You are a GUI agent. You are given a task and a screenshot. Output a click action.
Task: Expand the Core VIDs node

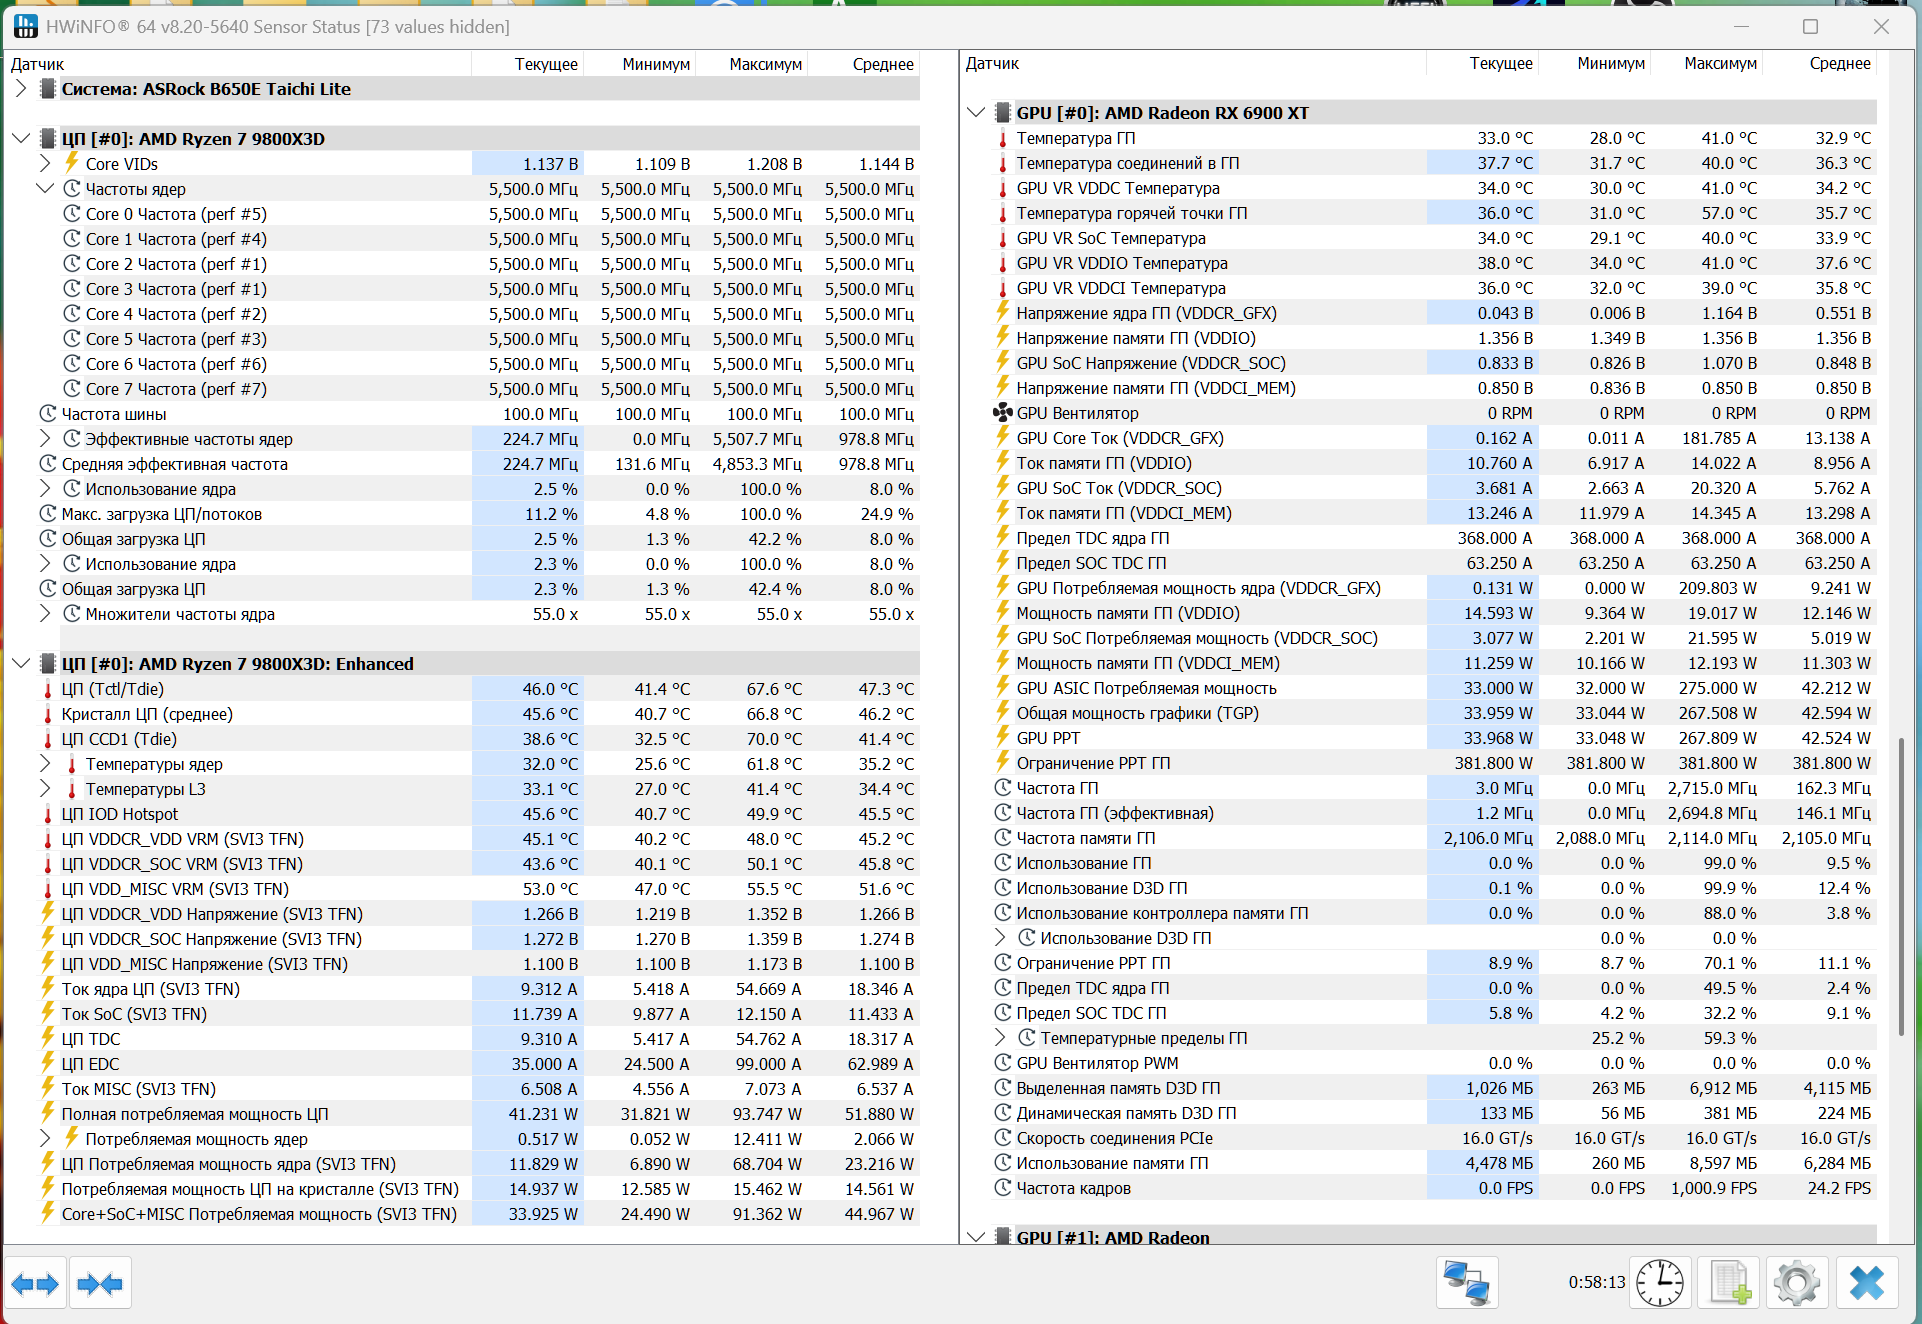[45, 164]
